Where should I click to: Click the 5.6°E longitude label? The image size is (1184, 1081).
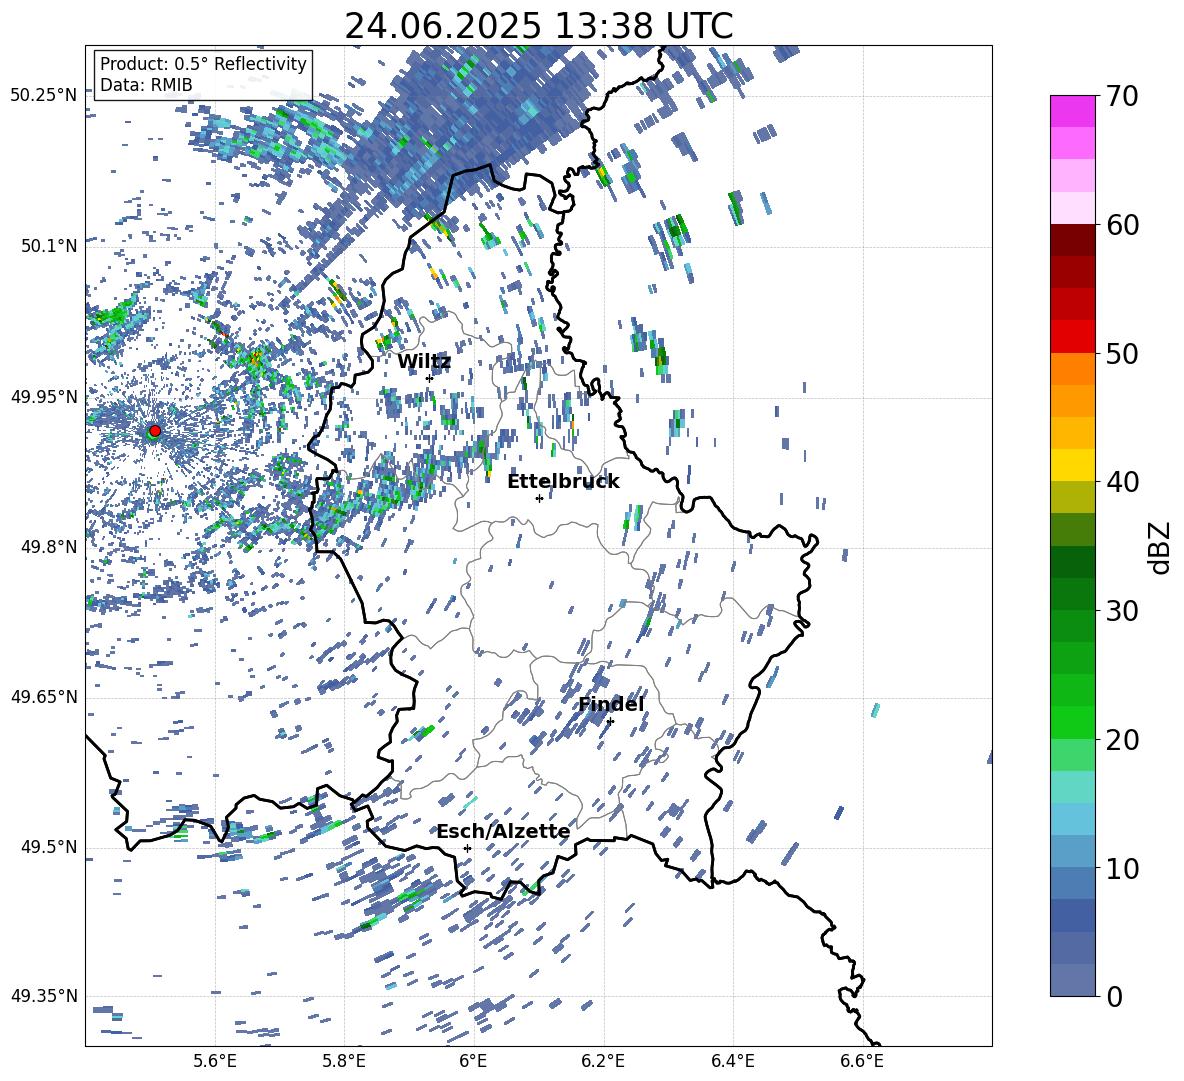click(x=215, y=1061)
